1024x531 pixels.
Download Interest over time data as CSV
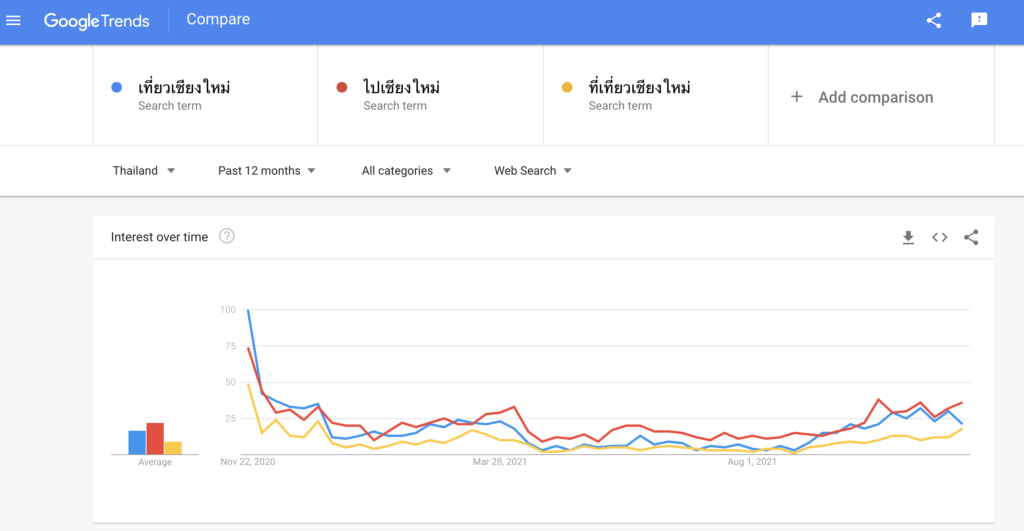[x=908, y=238]
